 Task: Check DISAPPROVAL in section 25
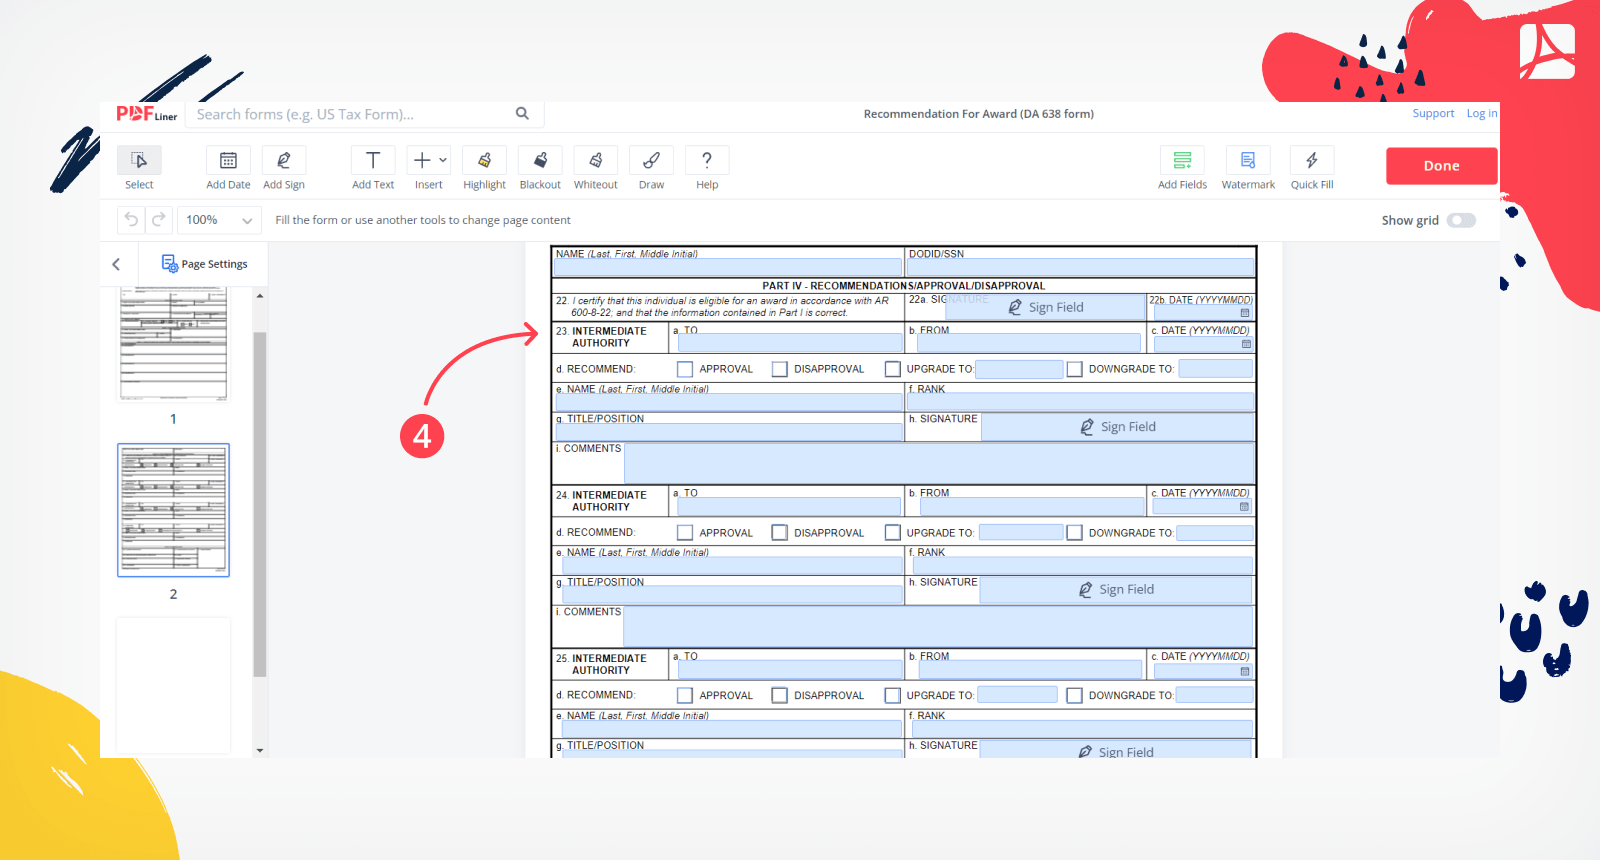click(x=780, y=695)
